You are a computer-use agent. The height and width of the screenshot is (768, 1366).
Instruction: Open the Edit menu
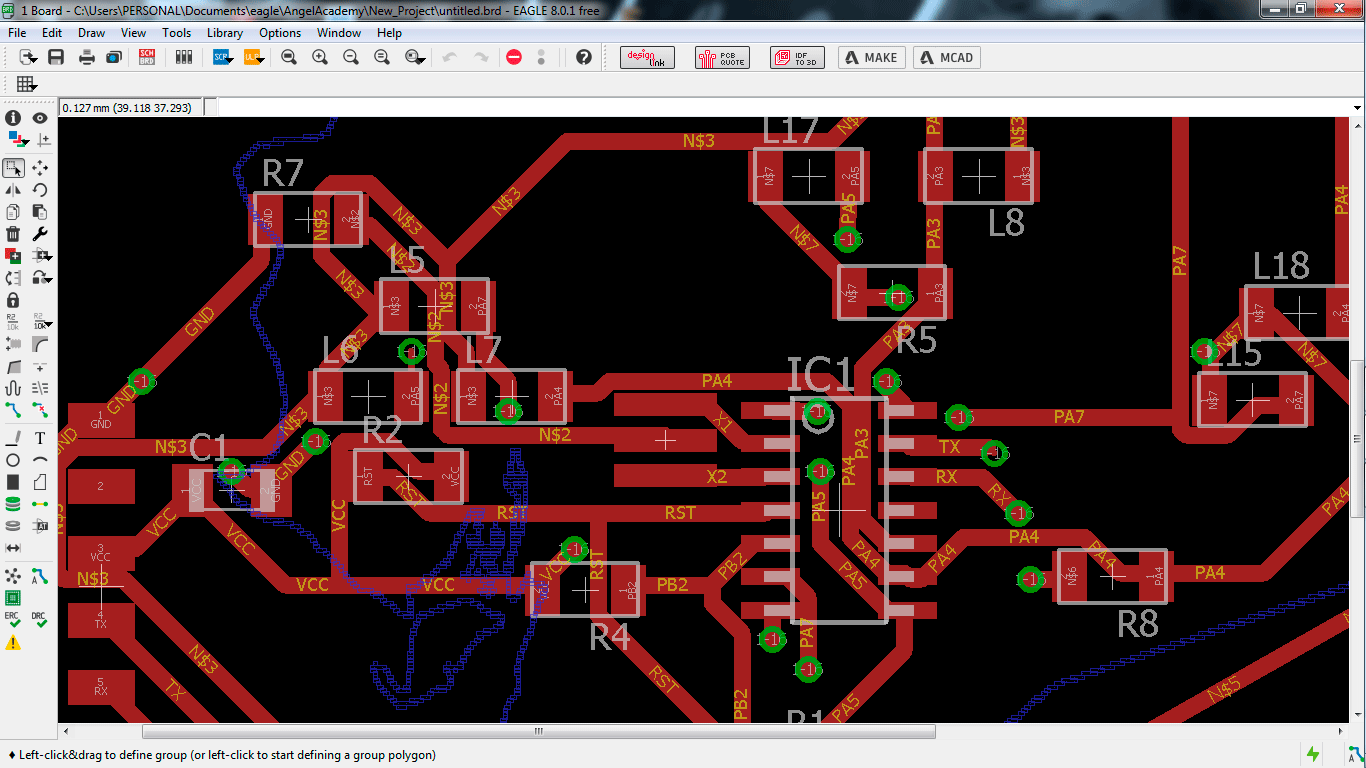(x=52, y=33)
